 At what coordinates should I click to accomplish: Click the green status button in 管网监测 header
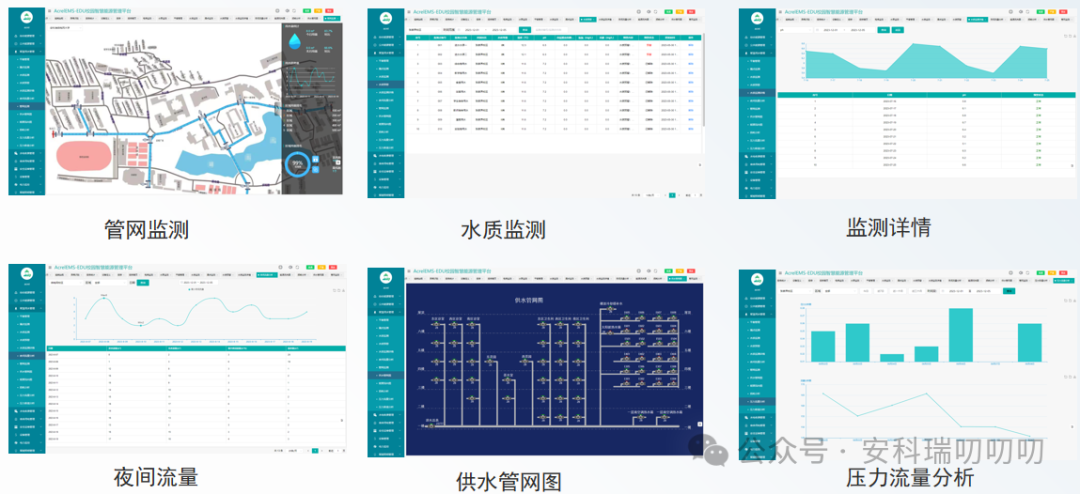point(307,11)
